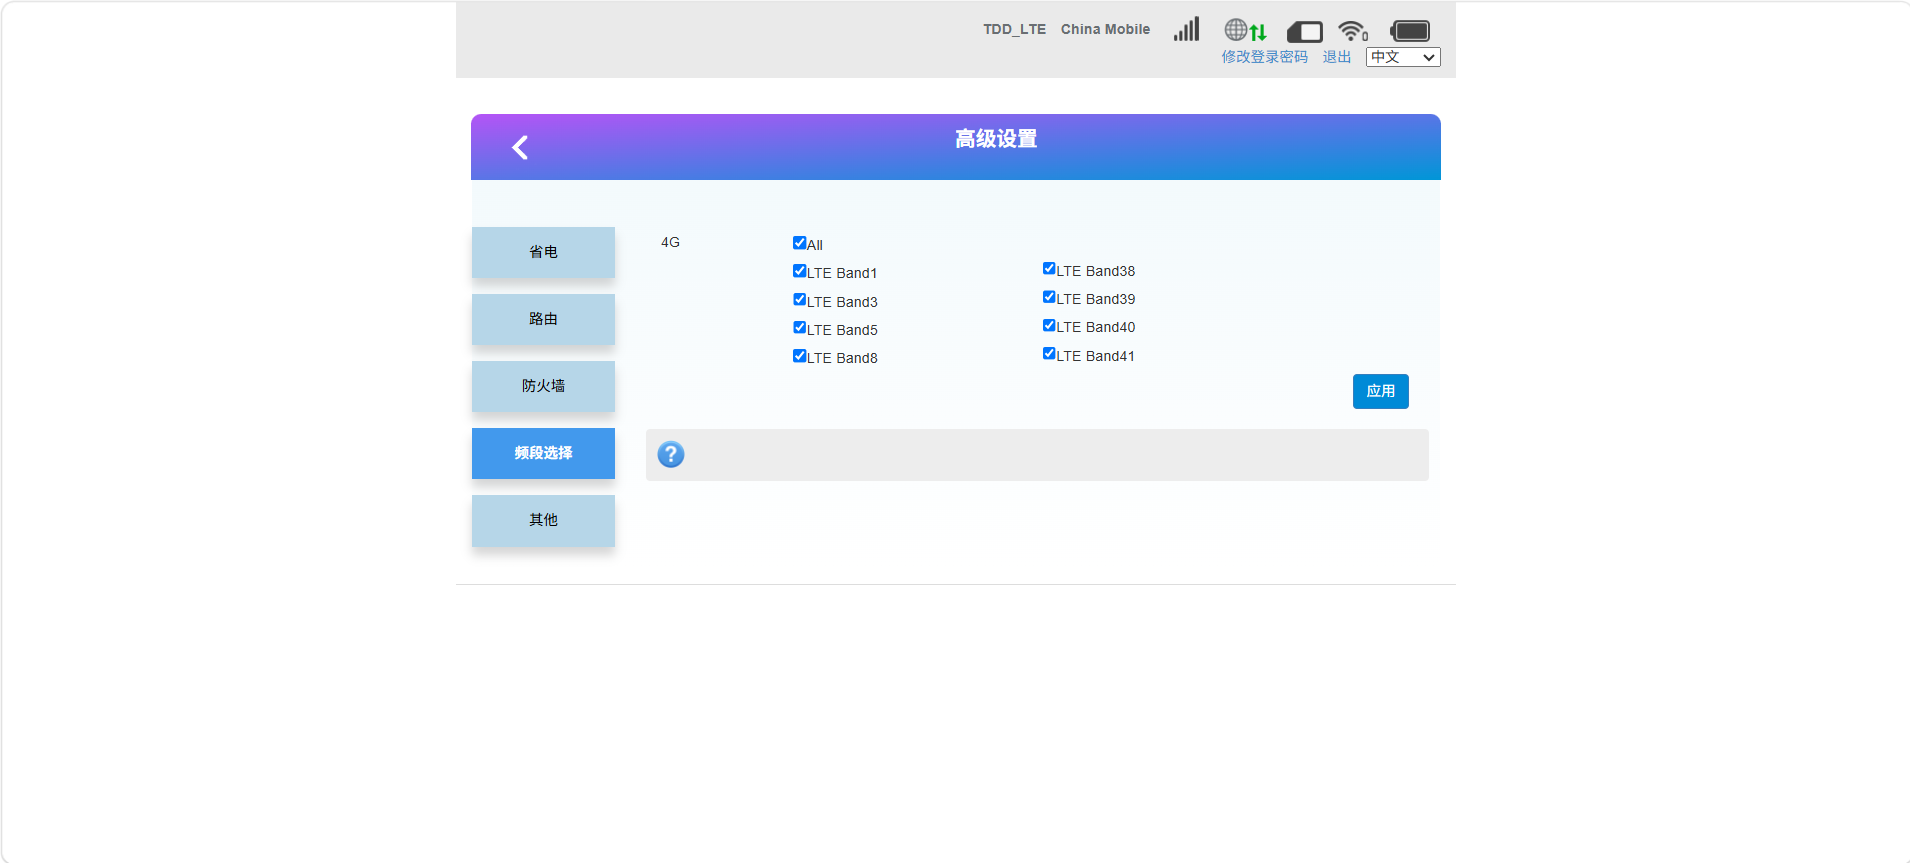Click the SIM card status icon
1910x863 pixels.
pyautogui.click(x=1305, y=32)
